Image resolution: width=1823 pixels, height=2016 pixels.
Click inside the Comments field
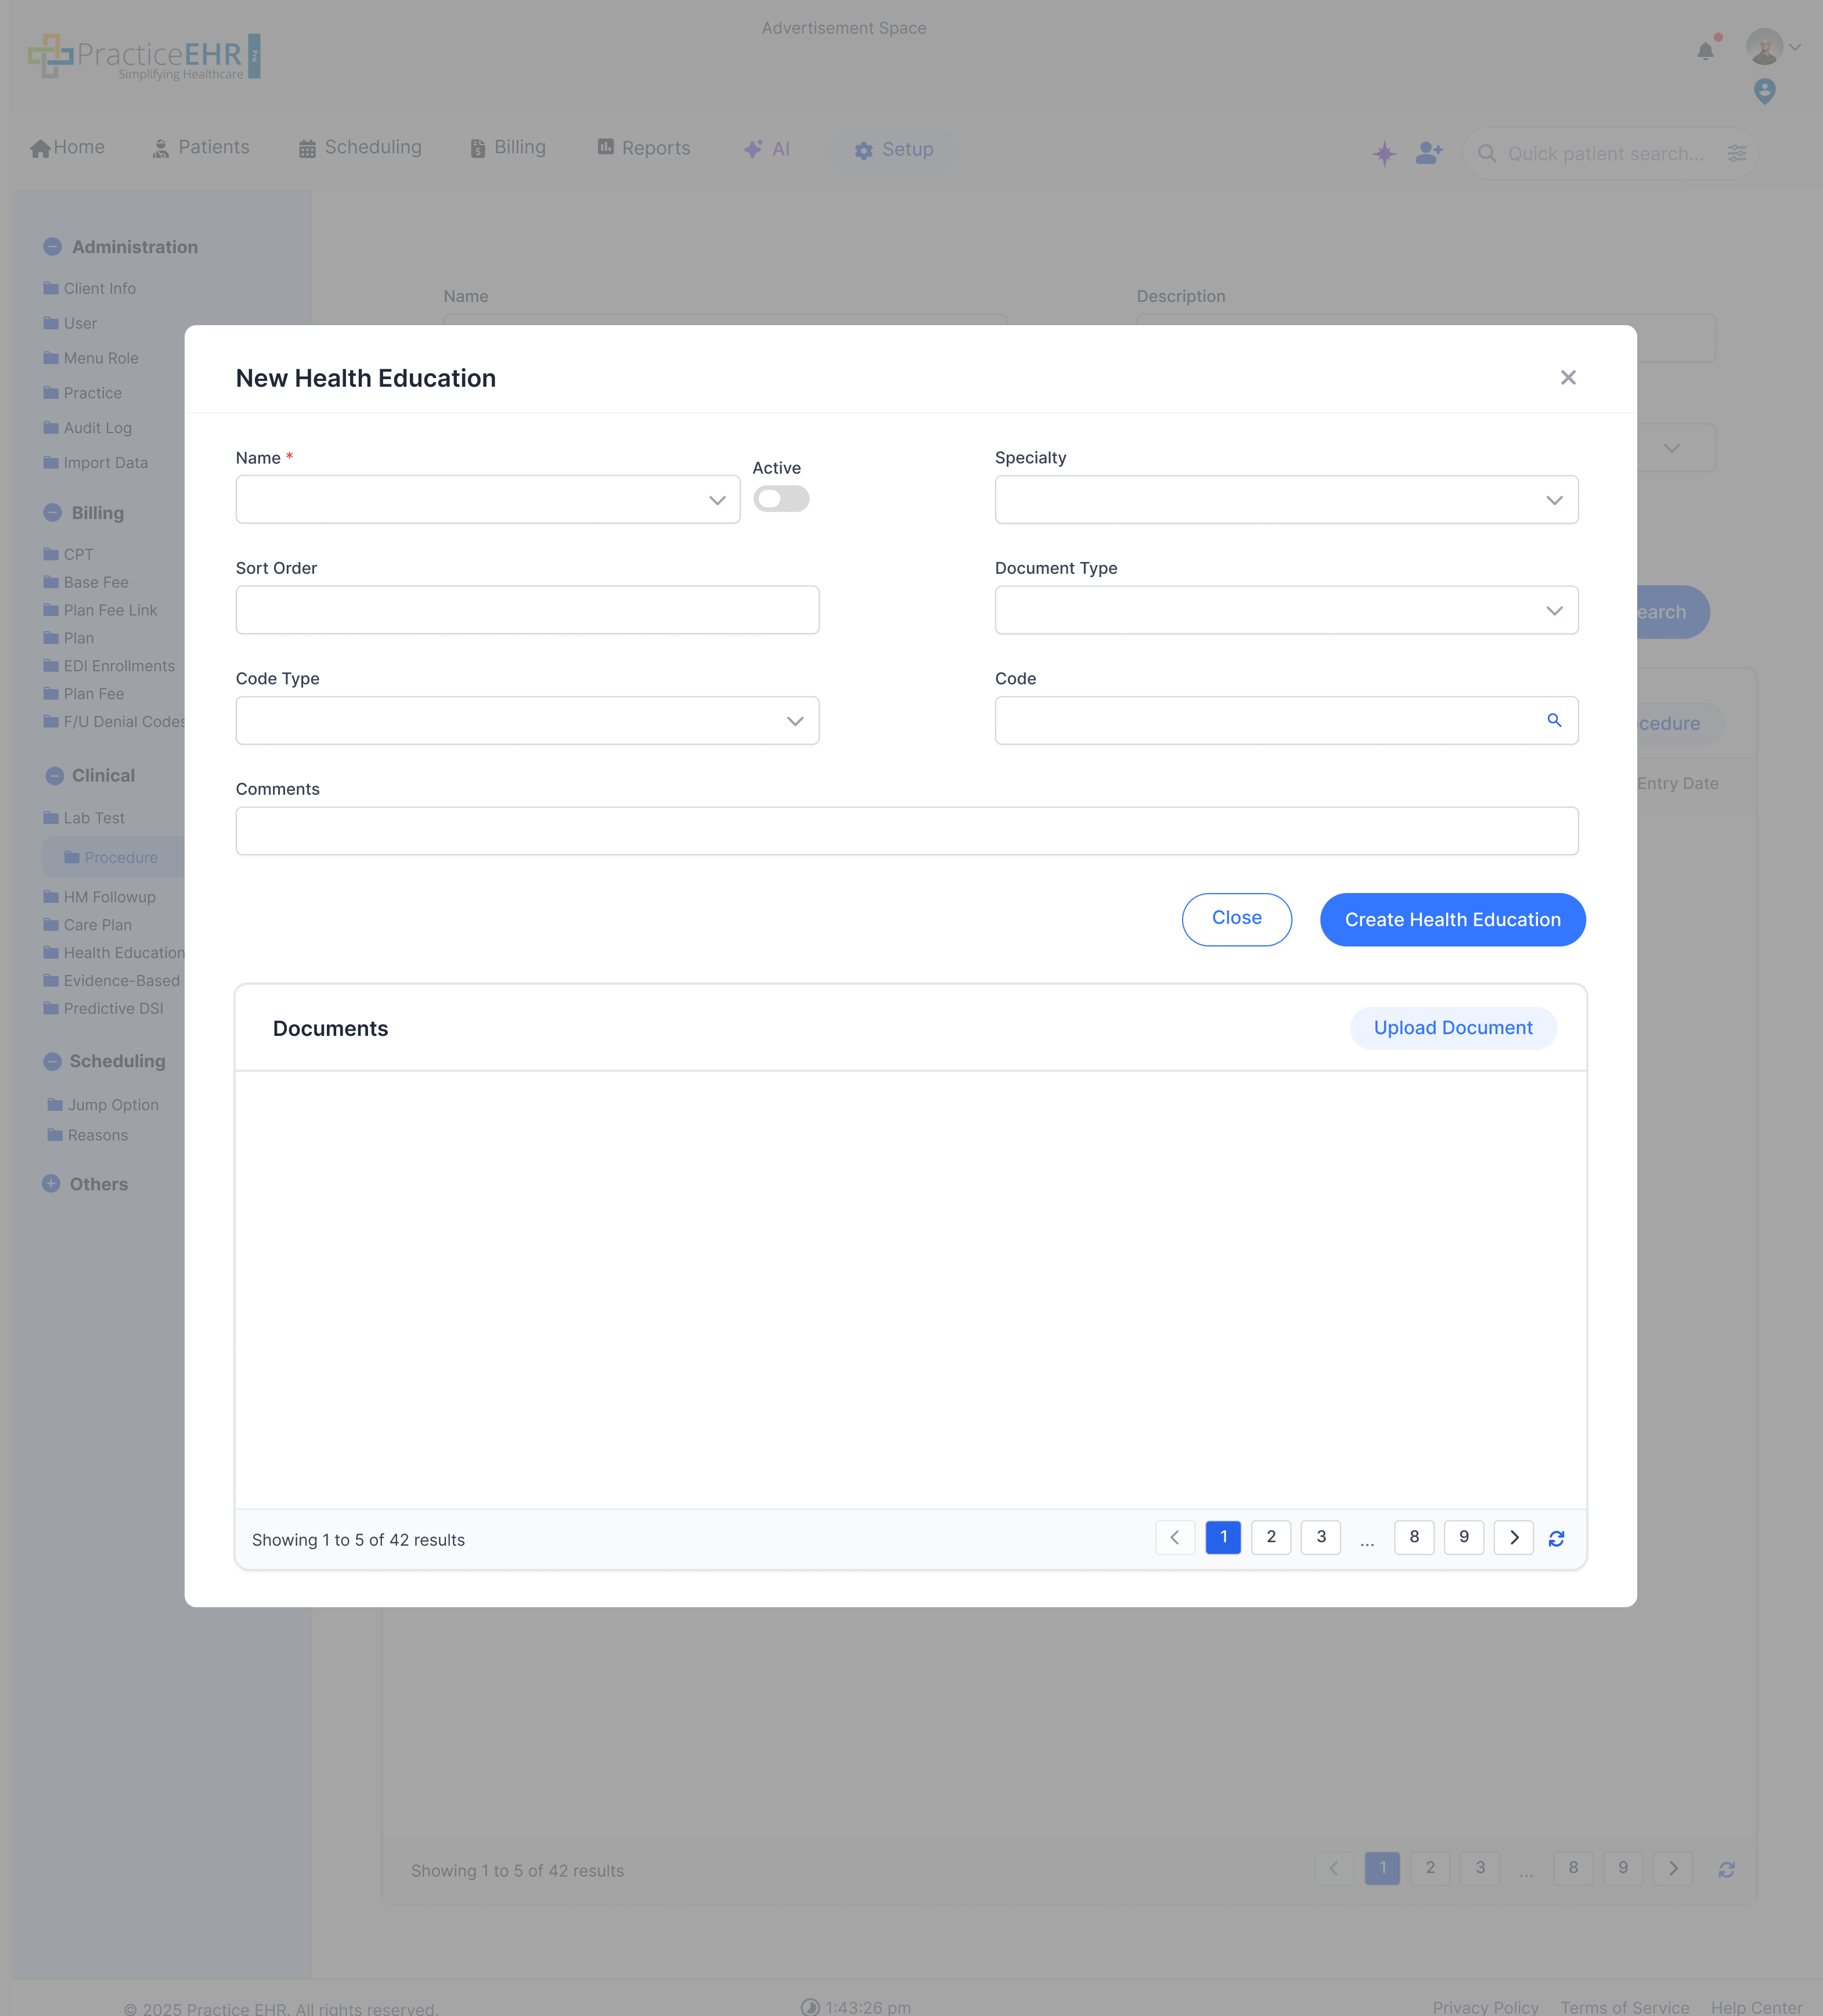[905, 830]
